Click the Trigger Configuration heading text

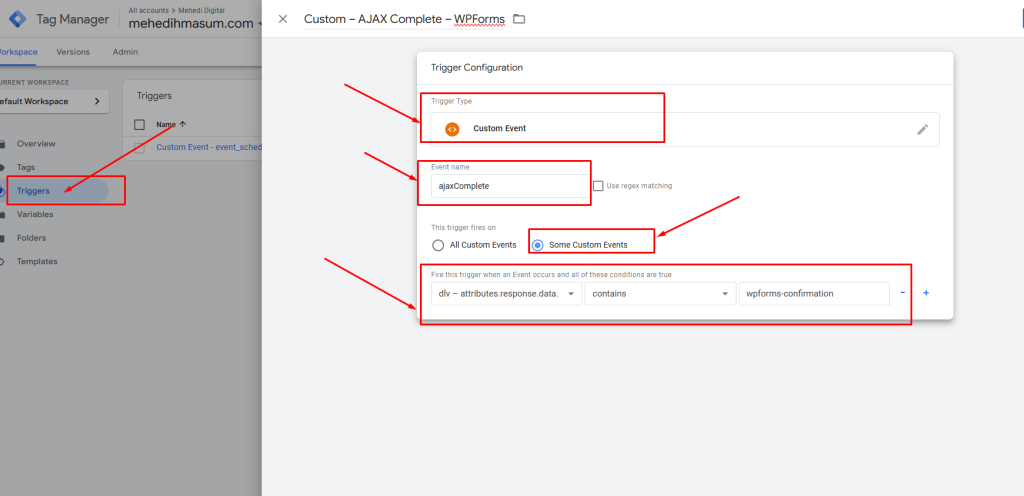(x=477, y=67)
